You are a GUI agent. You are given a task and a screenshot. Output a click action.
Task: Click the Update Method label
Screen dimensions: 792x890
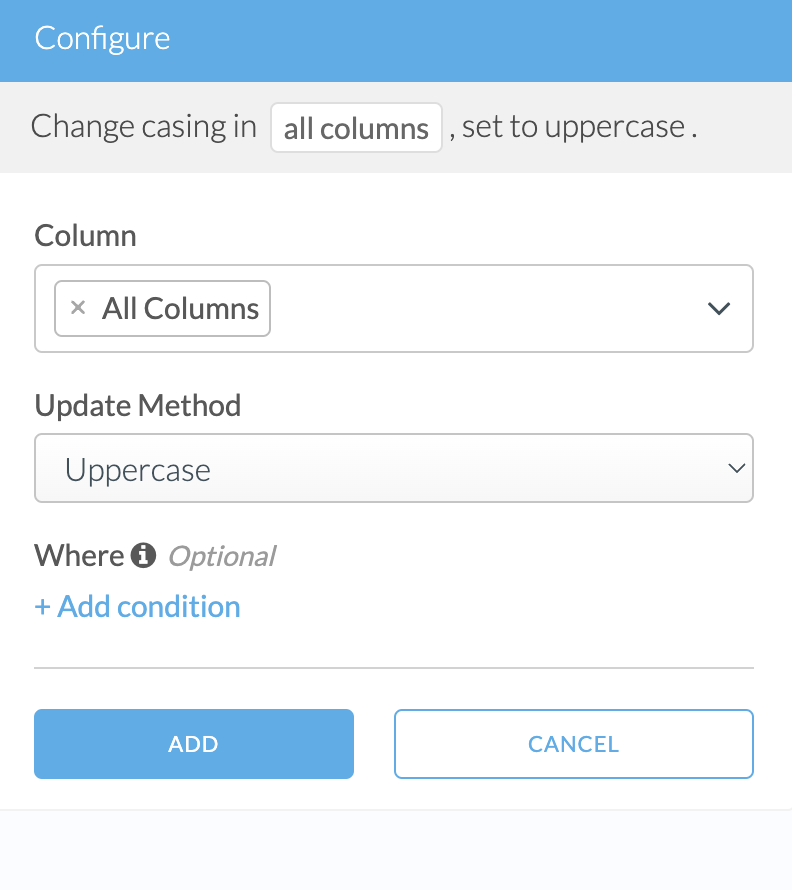click(137, 404)
